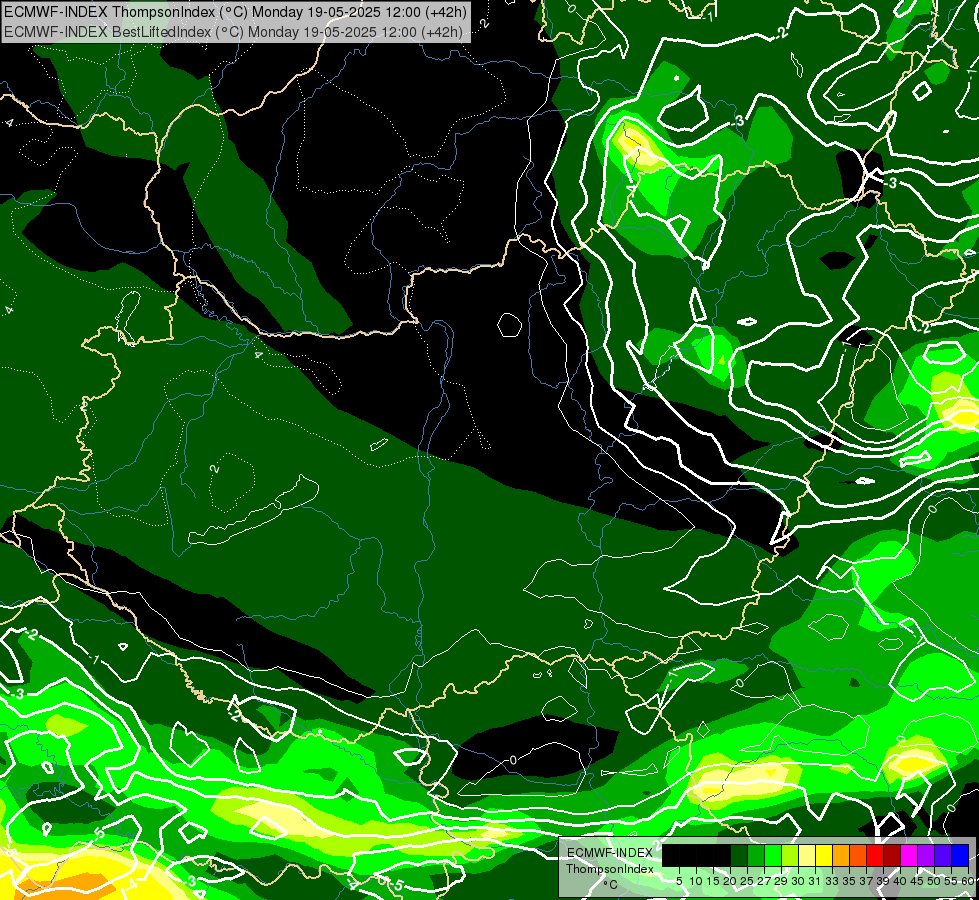Click the °C unit label in the legend
The width and height of the screenshot is (979, 900).
click(610, 884)
